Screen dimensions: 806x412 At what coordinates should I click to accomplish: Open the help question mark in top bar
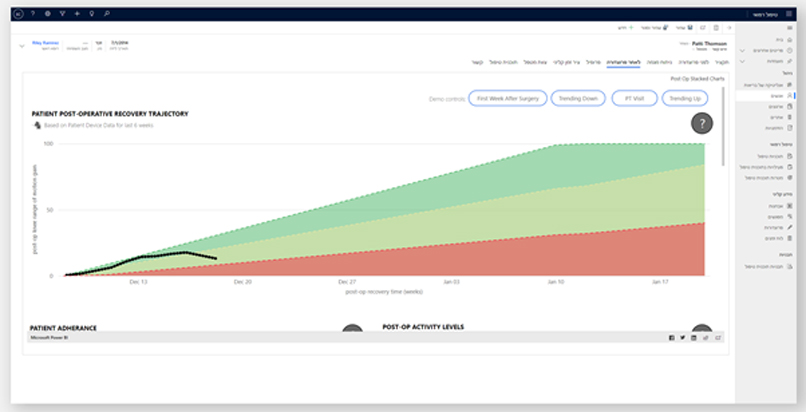click(x=33, y=14)
